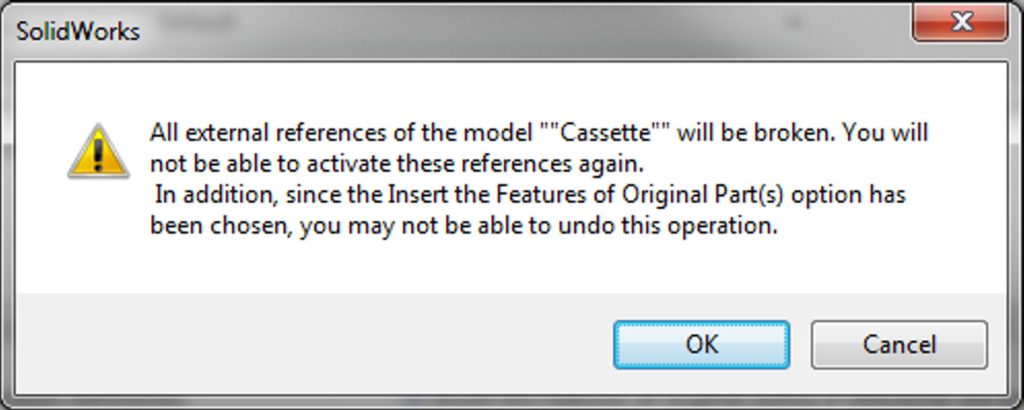
Task: Click the "been chosen, you may not" line
Action: click(x=464, y=226)
